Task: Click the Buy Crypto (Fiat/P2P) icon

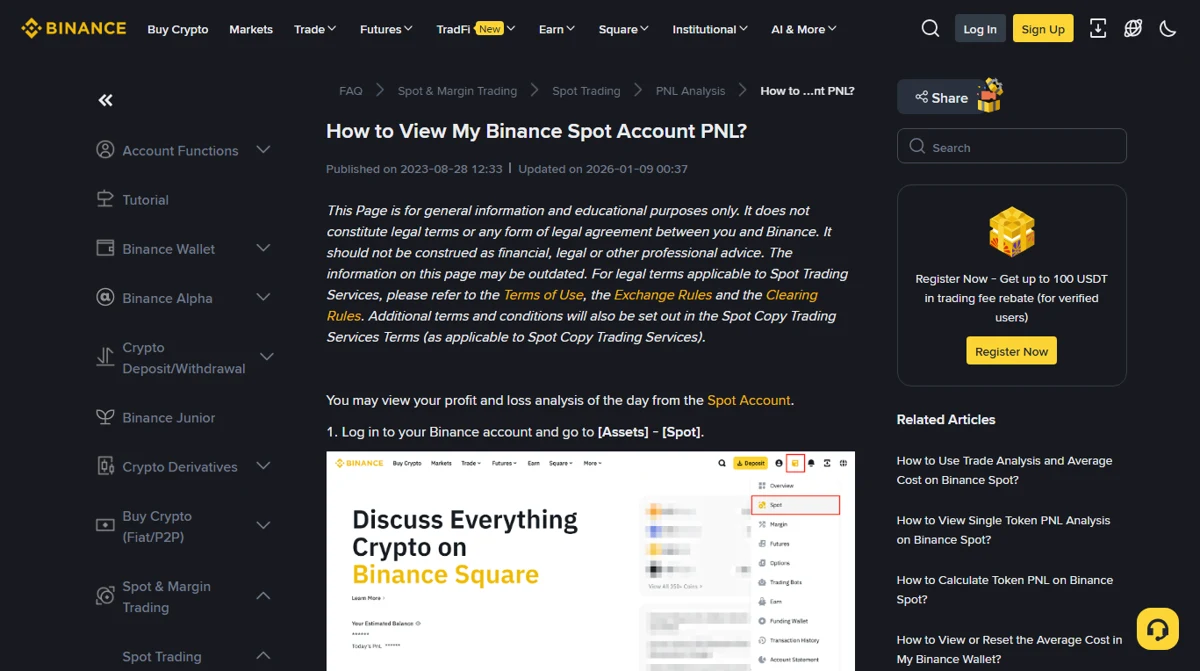Action: pyautogui.click(x=105, y=525)
